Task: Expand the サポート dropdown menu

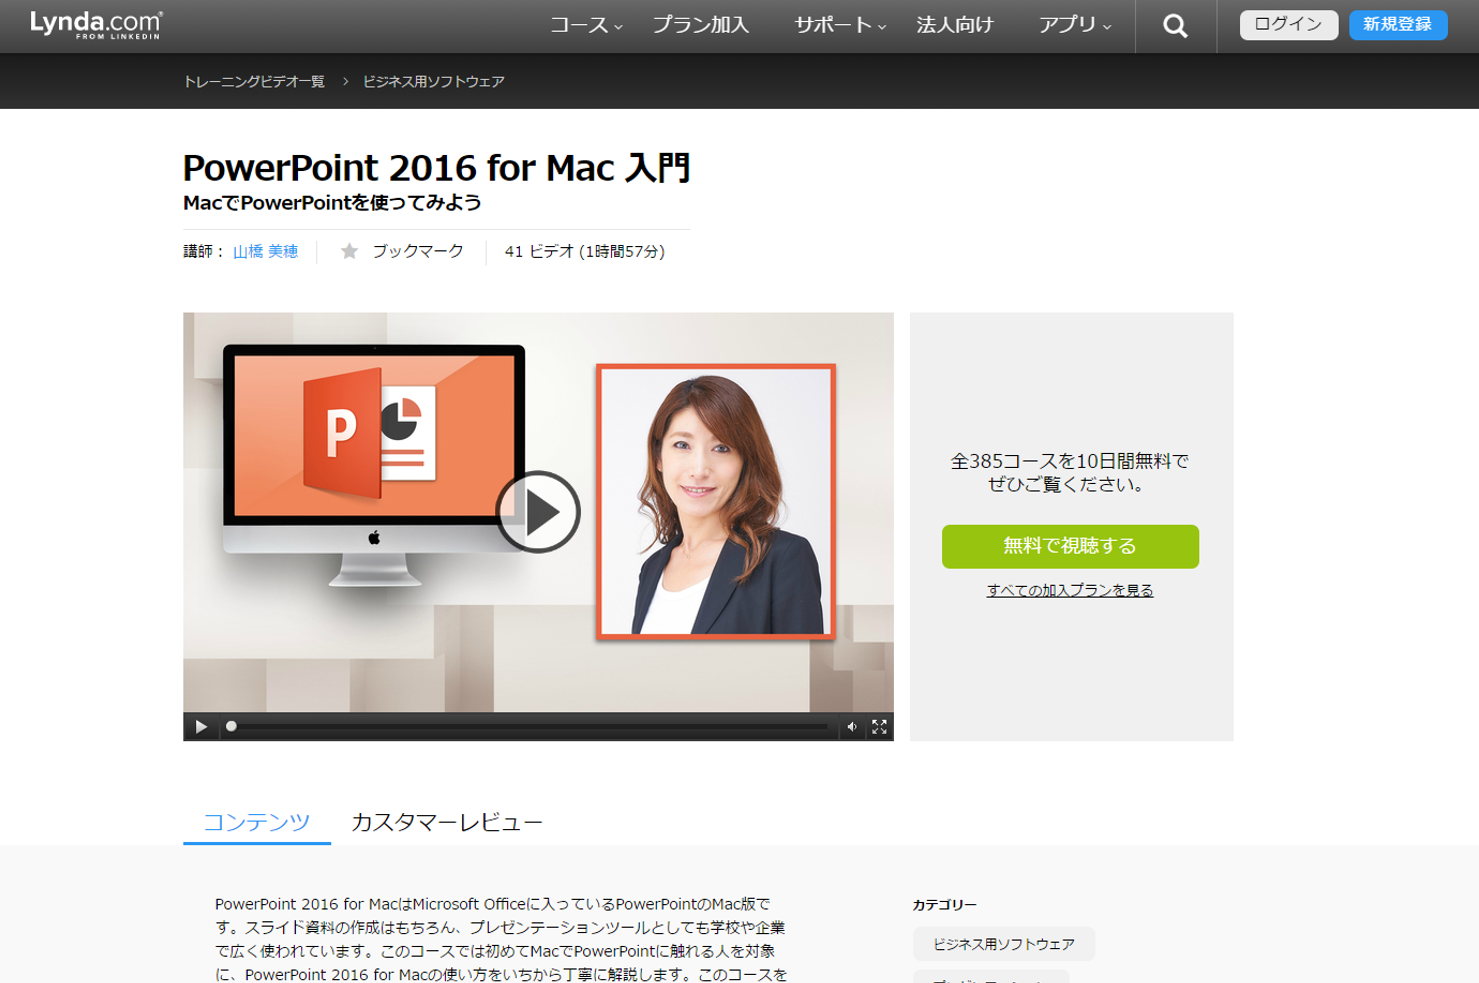Action: (839, 25)
